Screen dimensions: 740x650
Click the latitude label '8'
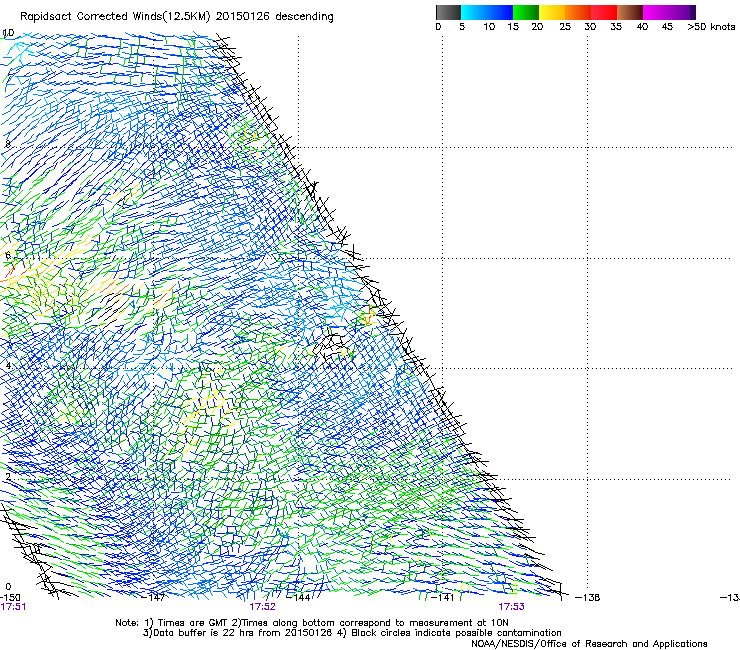7,144
